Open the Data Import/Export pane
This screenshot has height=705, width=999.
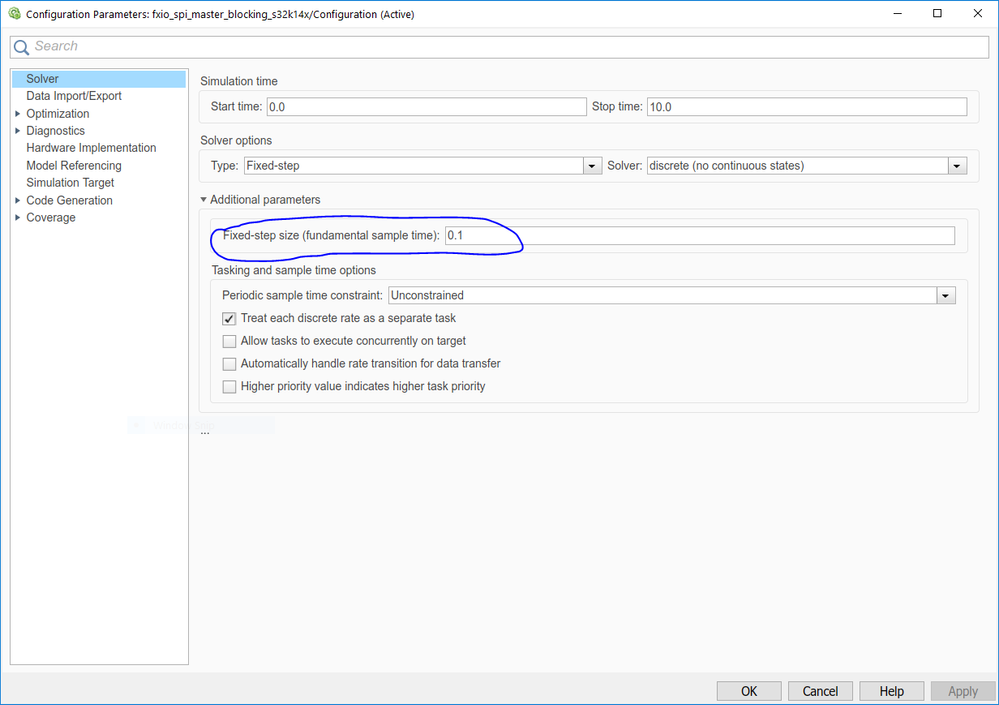coord(74,96)
